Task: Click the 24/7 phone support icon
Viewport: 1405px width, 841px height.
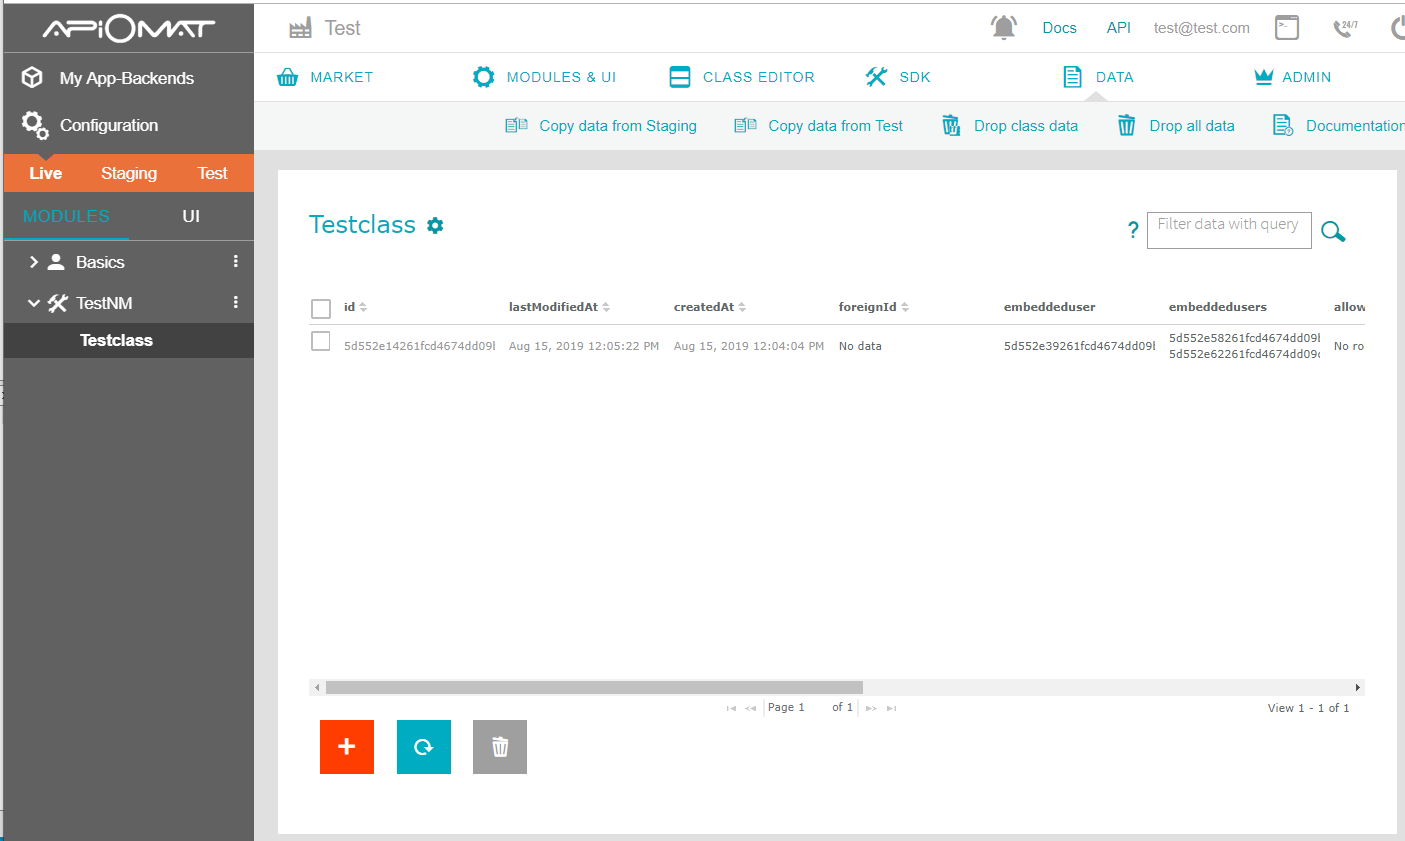Action: [1345, 28]
